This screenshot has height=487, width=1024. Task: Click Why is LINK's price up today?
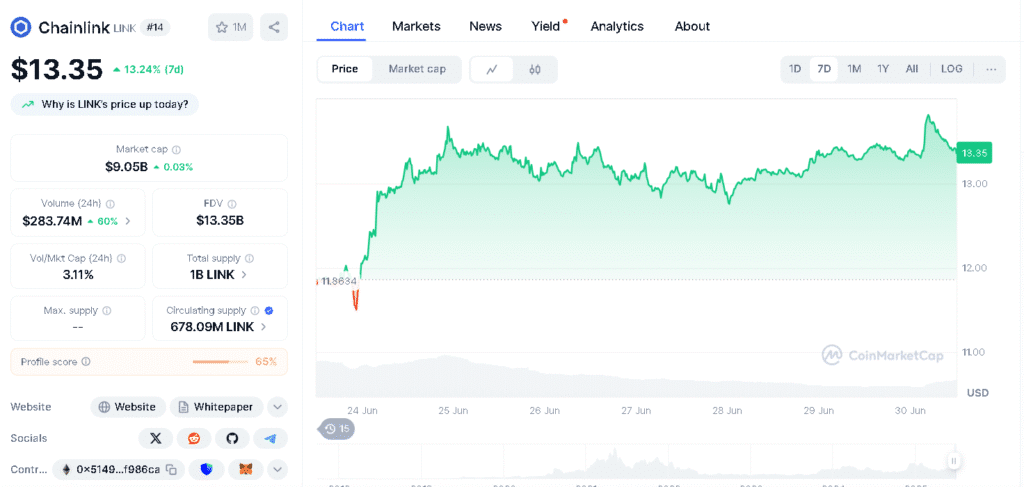point(104,104)
